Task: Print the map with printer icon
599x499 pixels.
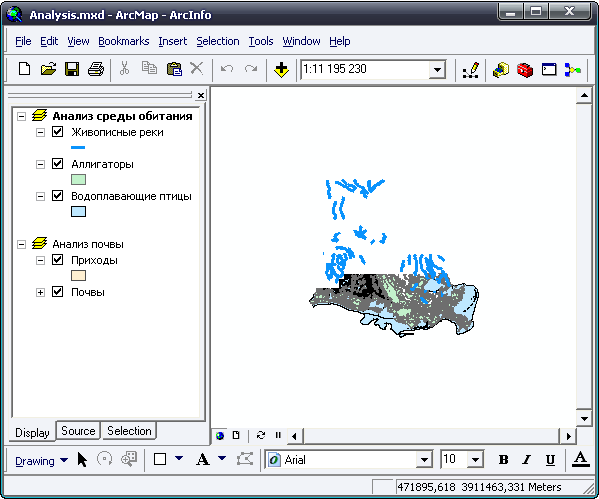Action: pos(96,69)
